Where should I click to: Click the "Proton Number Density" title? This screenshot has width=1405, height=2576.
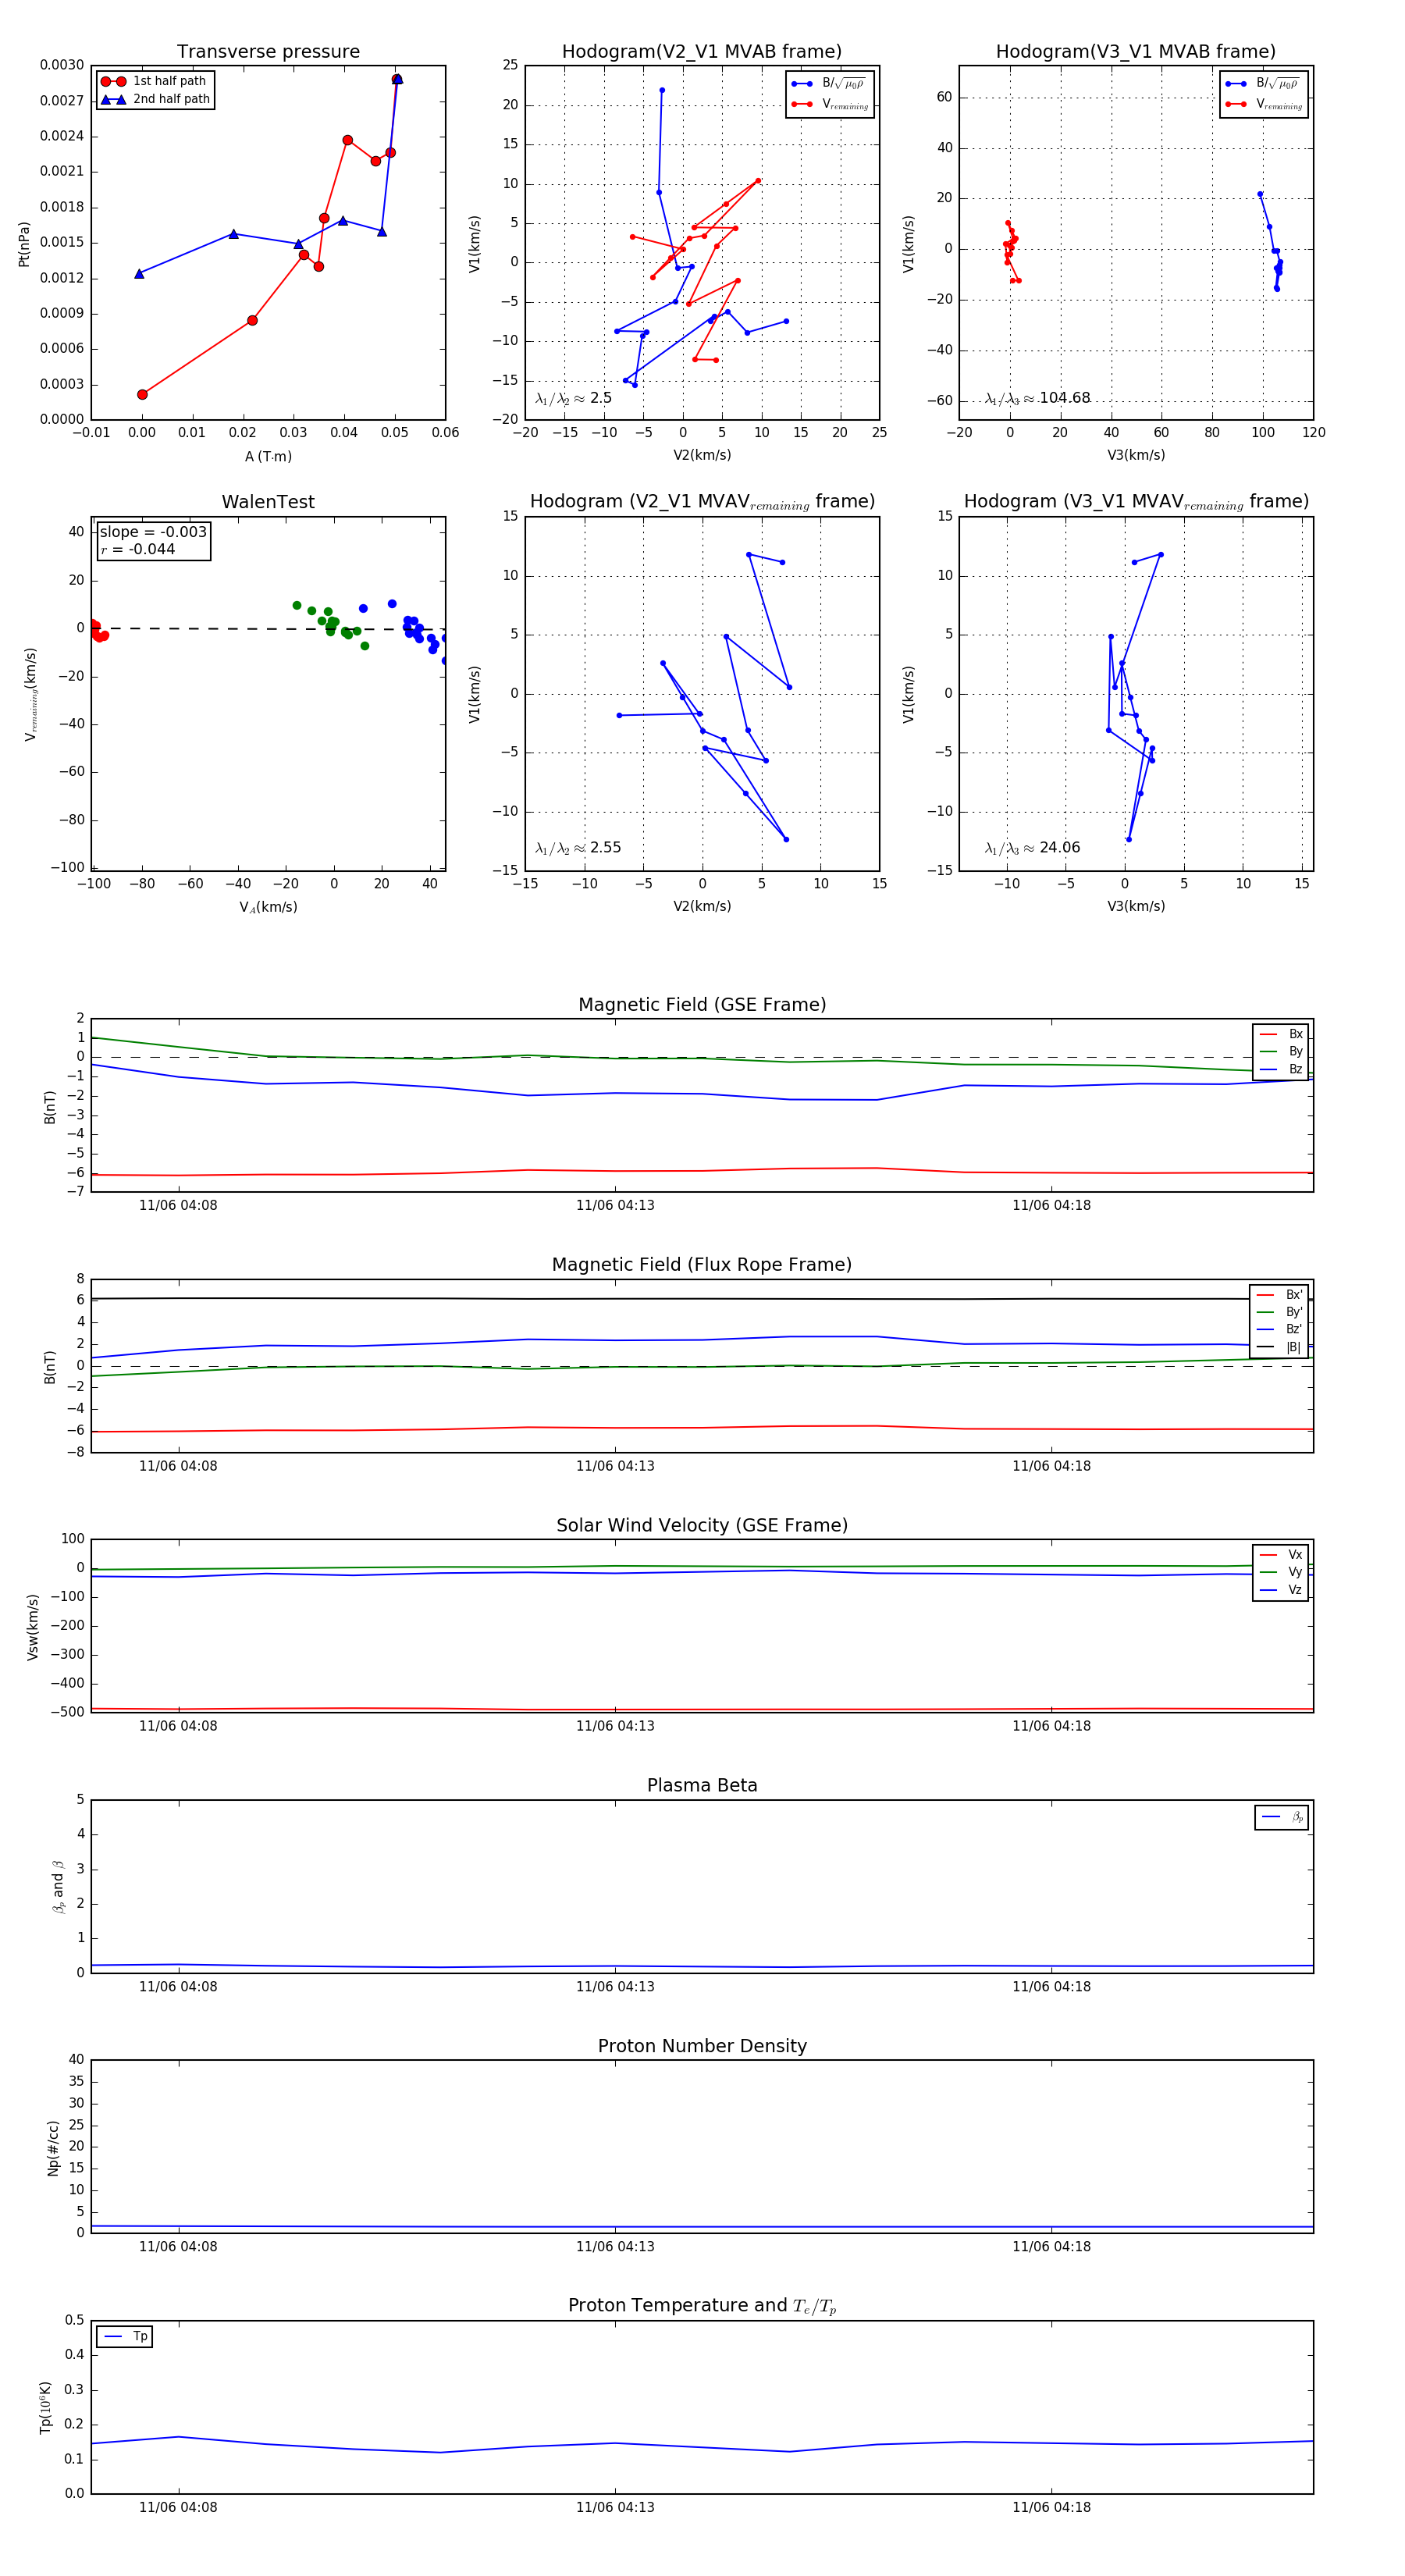tap(702, 2046)
